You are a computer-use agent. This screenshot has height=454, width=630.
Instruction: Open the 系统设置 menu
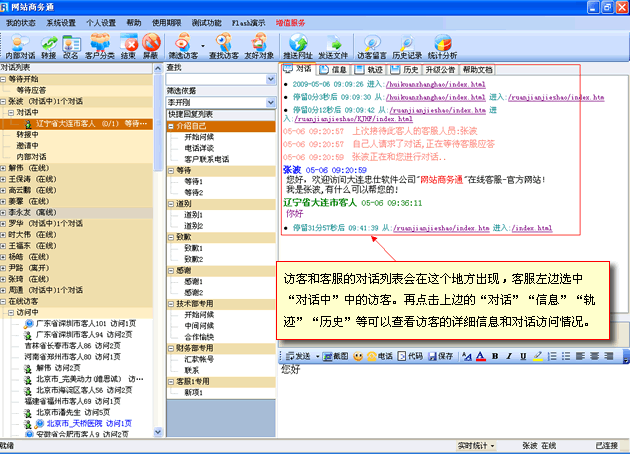point(62,22)
